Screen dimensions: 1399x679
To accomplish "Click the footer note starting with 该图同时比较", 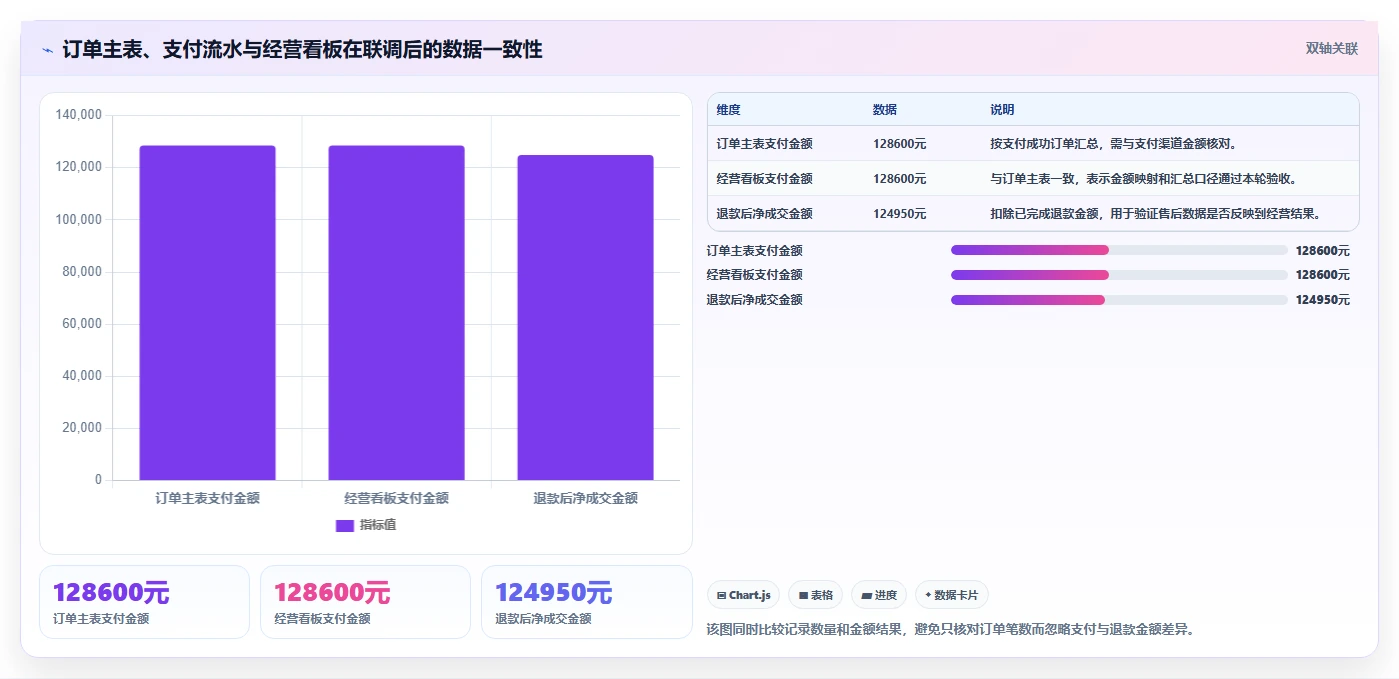I will coord(951,629).
